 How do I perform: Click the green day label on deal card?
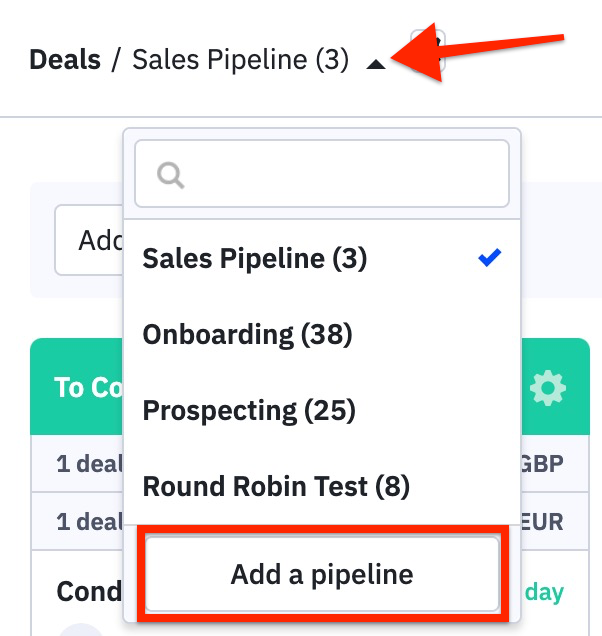[544, 593]
